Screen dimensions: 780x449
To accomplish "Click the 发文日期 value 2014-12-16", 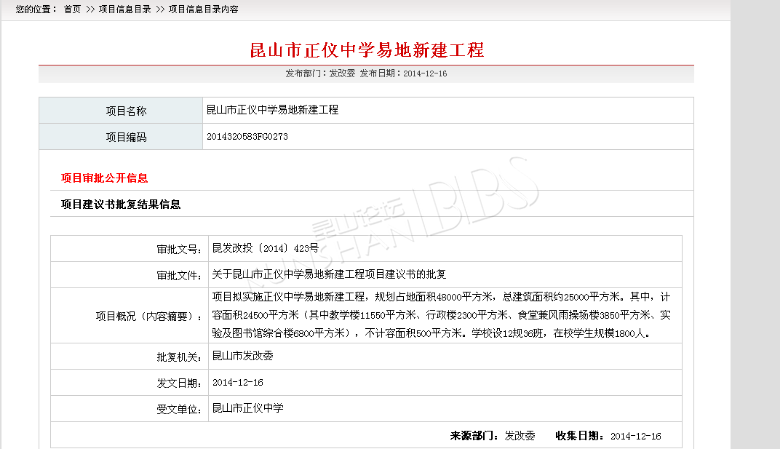I will (237, 382).
